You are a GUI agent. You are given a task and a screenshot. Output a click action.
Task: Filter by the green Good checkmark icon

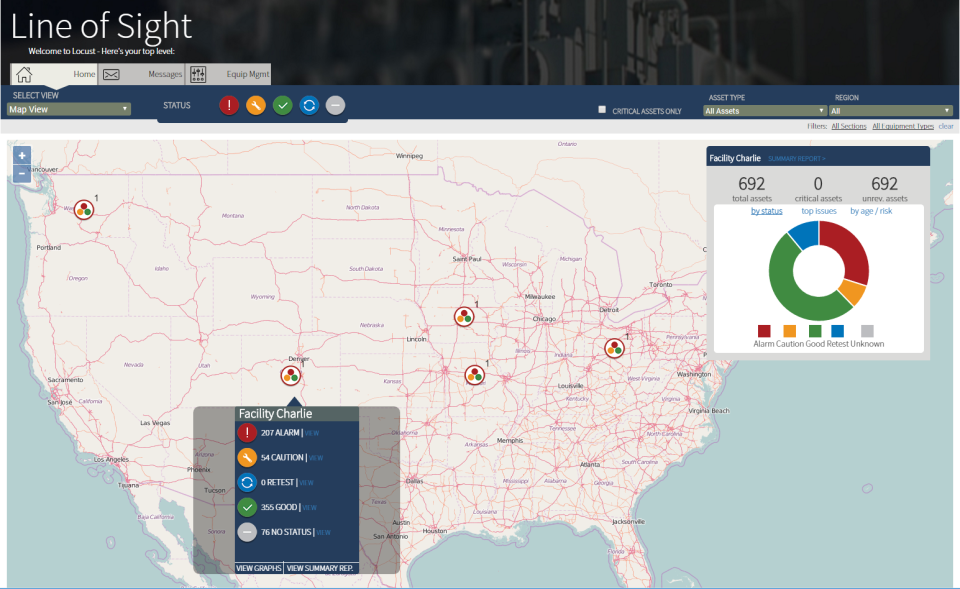coord(282,105)
